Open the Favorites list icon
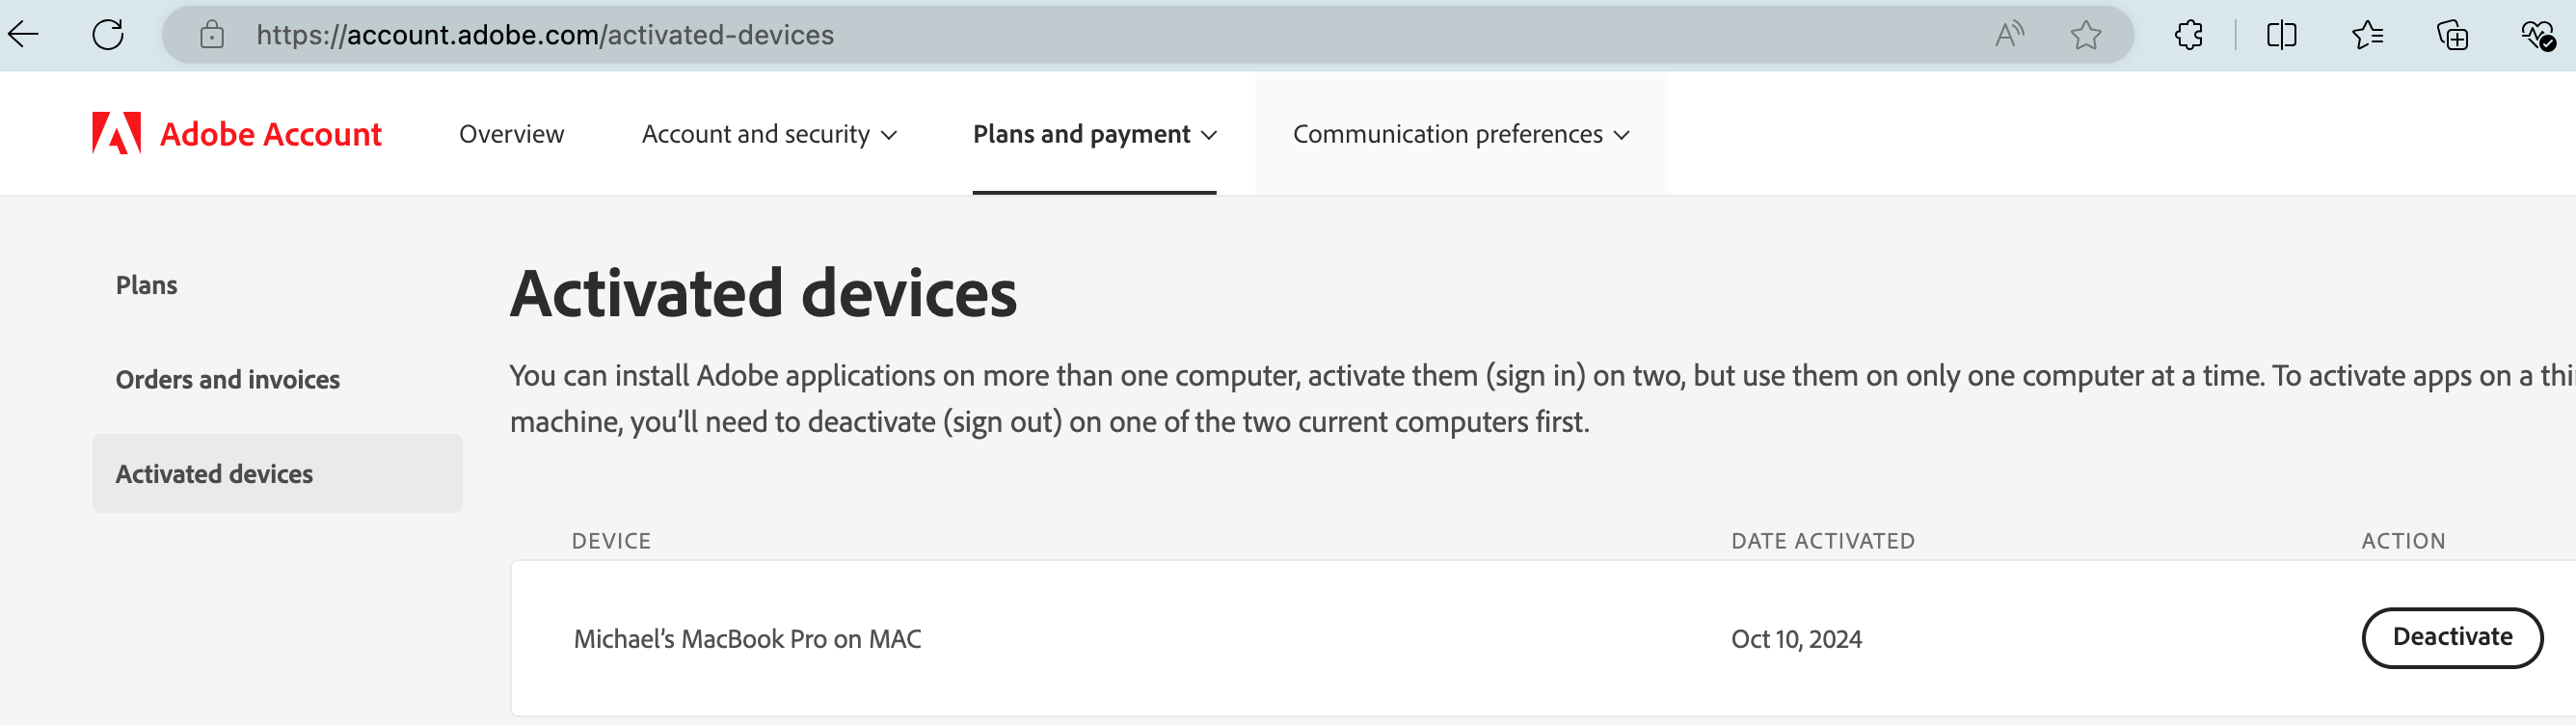The width and height of the screenshot is (2576, 725). point(2367,35)
